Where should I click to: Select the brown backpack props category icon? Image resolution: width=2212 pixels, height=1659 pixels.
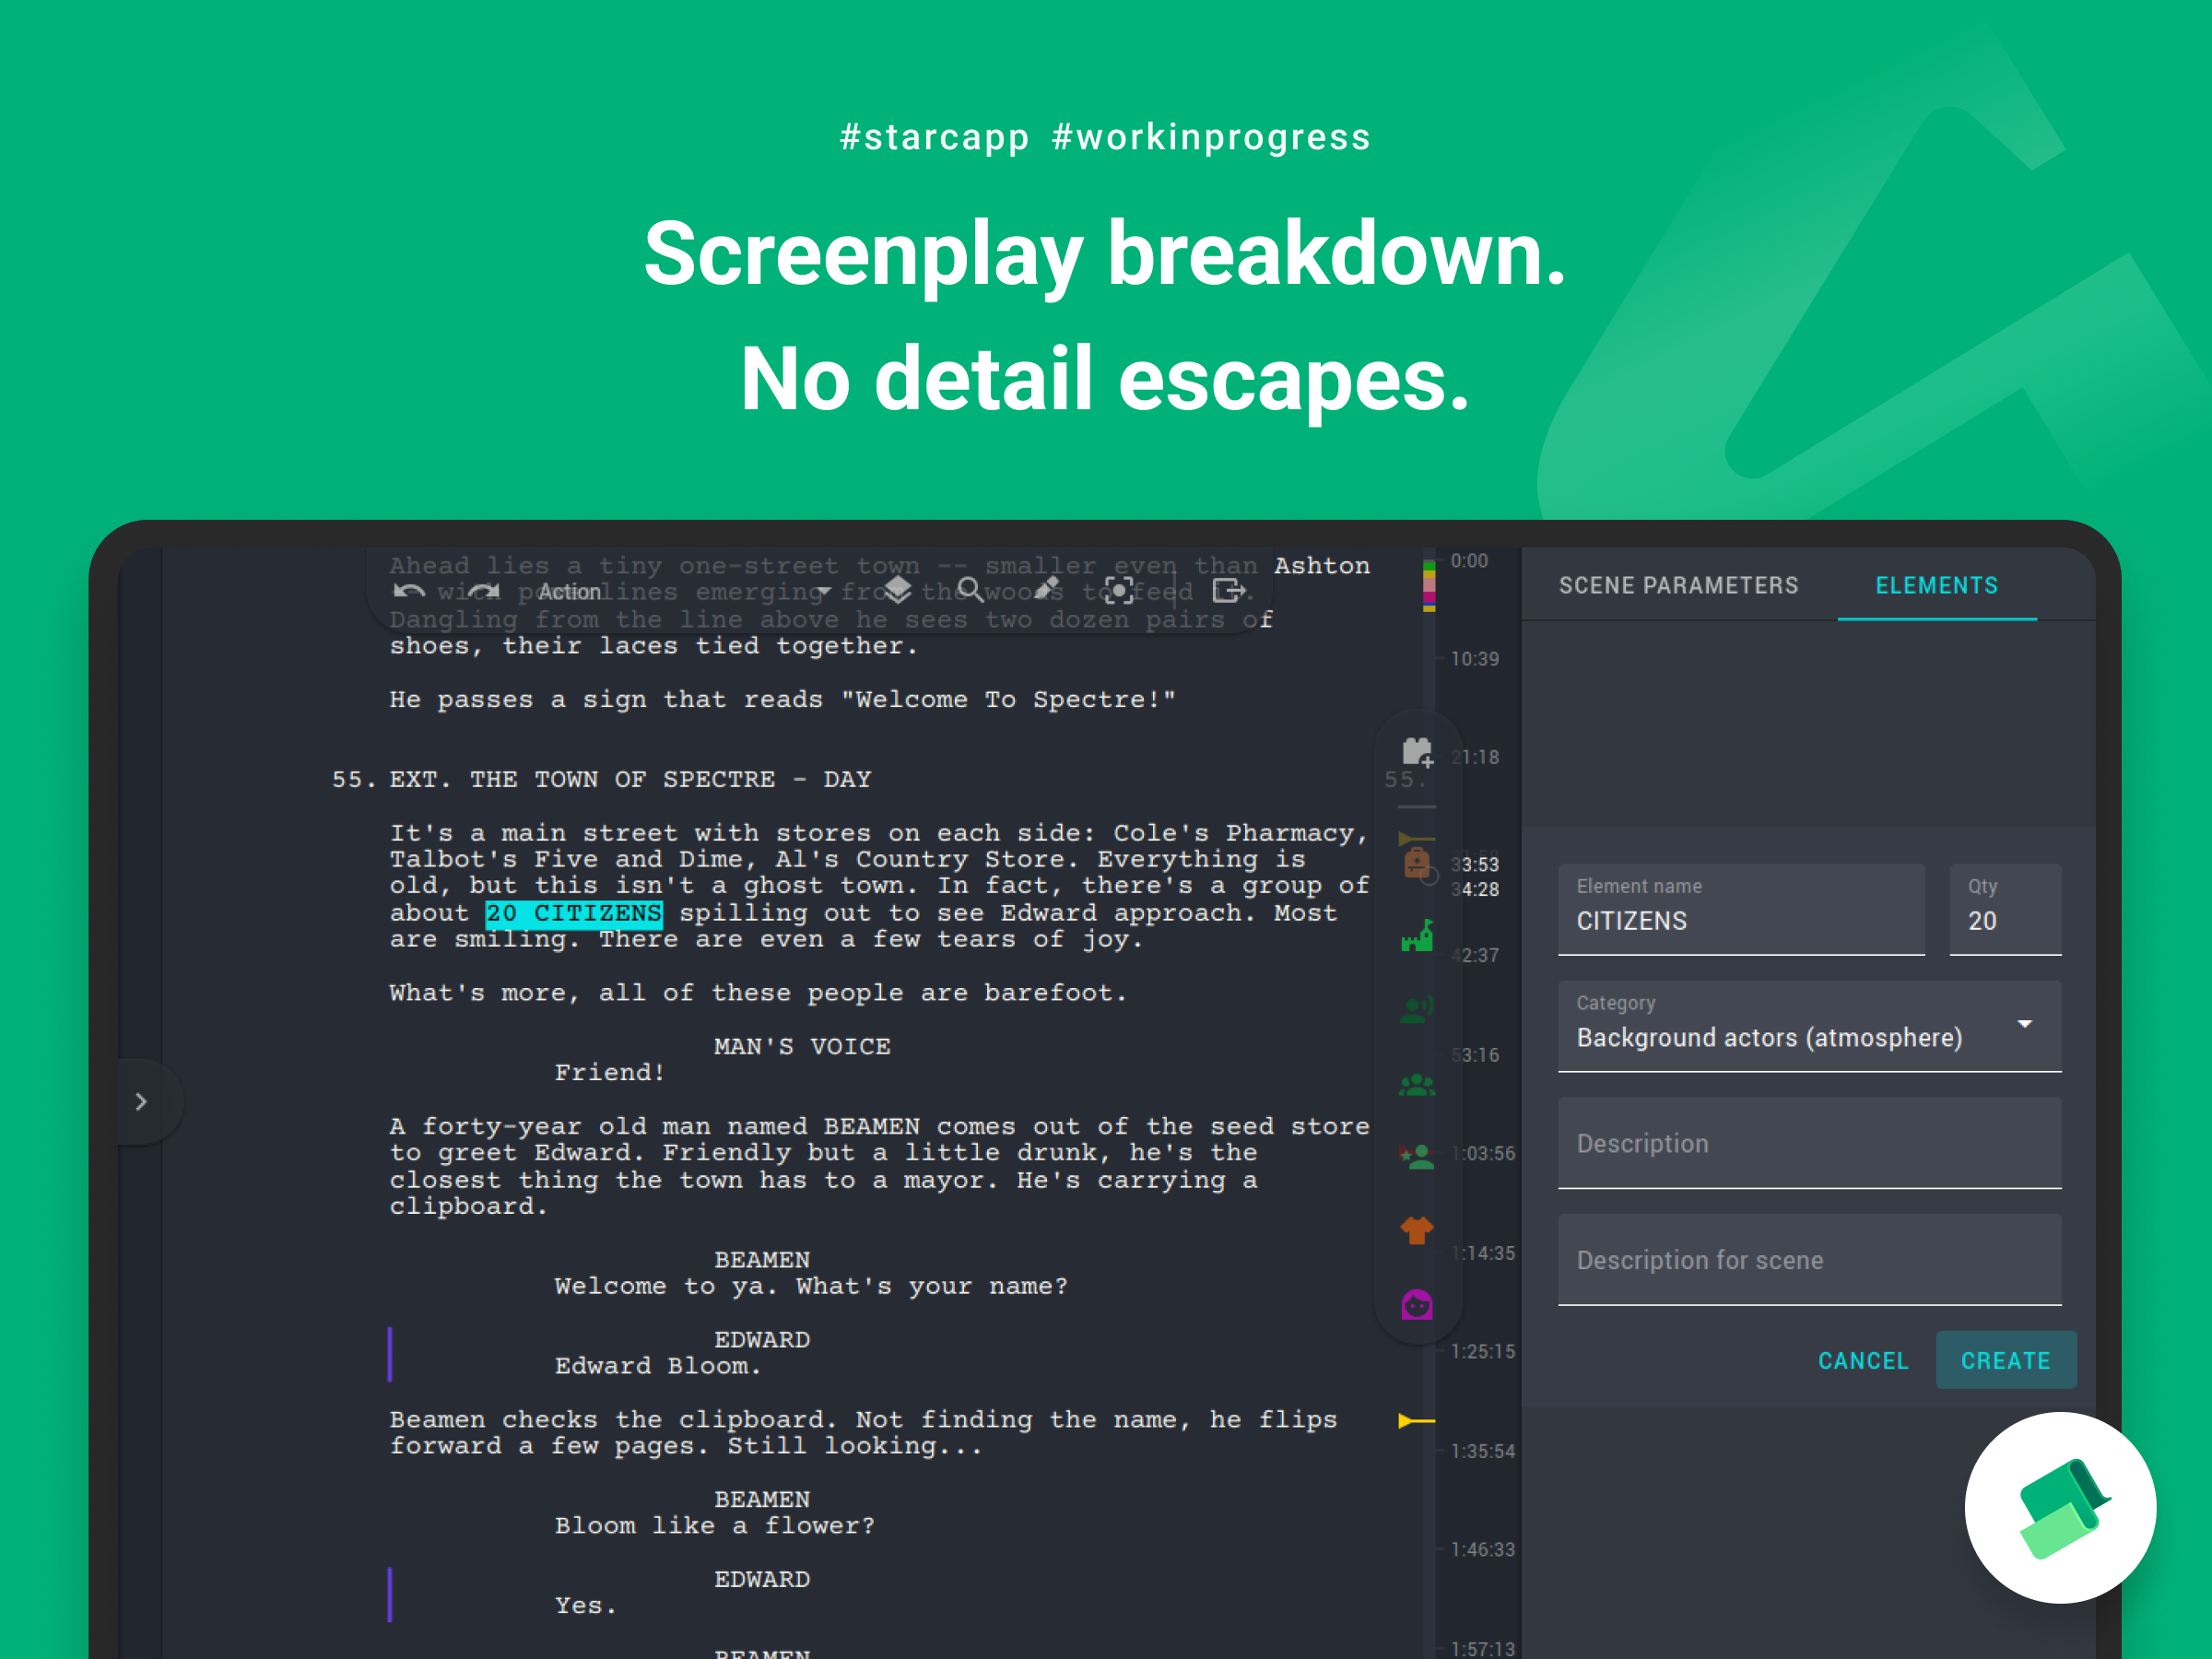(1417, 862)
